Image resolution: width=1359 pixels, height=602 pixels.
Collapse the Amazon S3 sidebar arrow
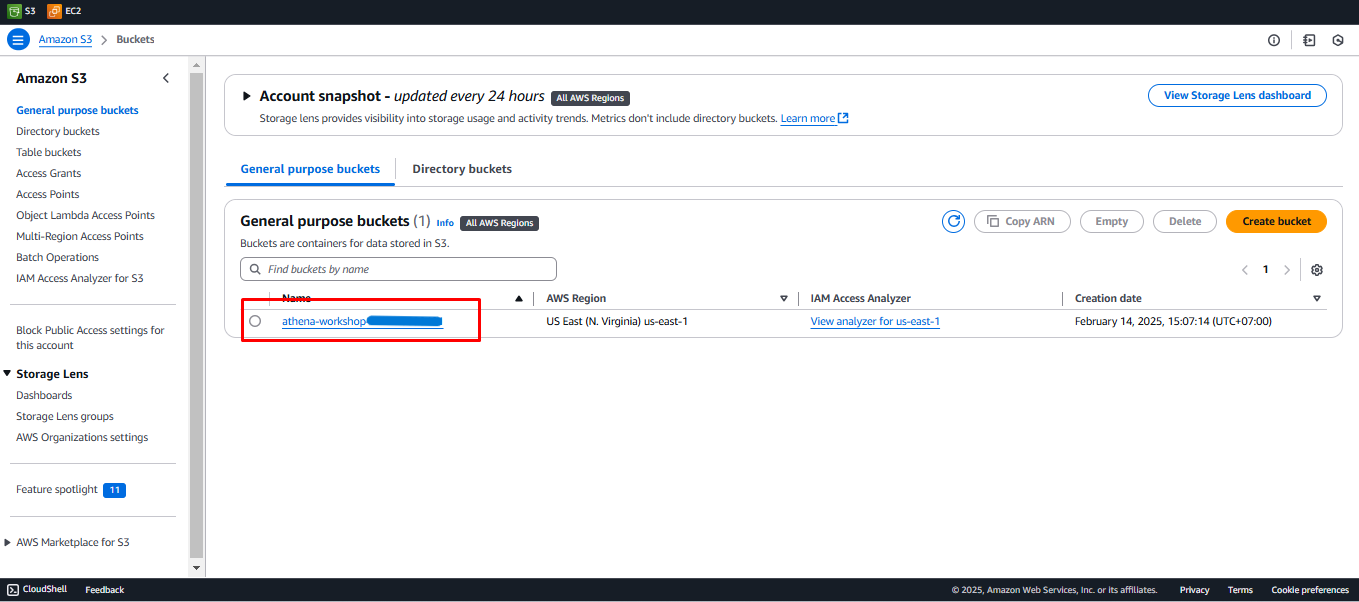coord(166,78)
